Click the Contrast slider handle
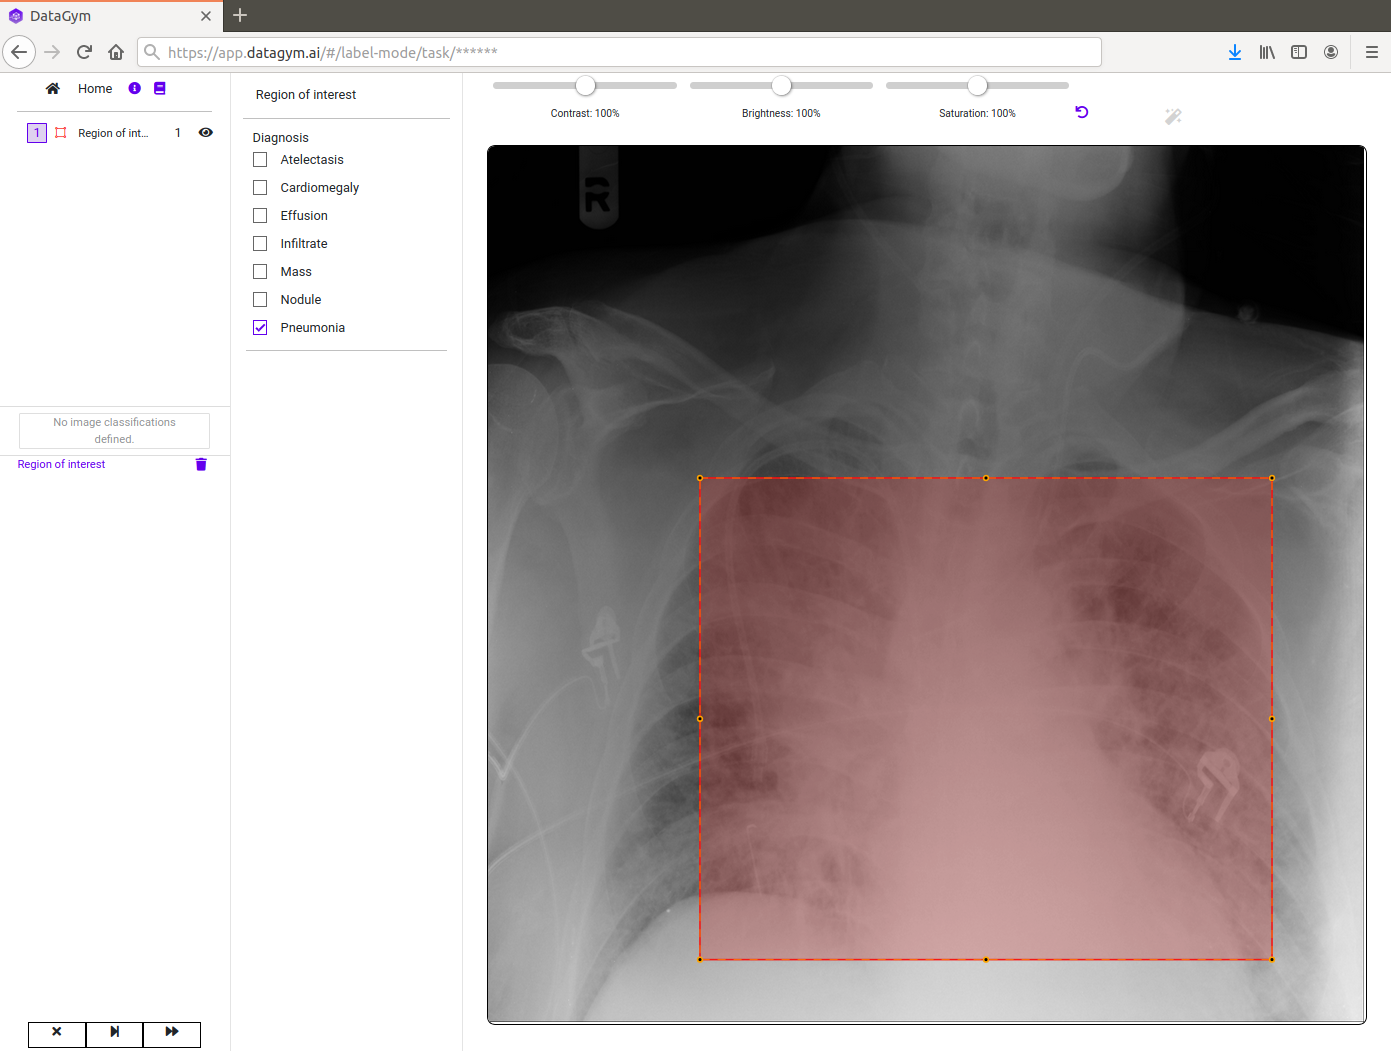The width and height of the screenshot is (1391, 1051). pyautogui.click(x=586, y=86)
